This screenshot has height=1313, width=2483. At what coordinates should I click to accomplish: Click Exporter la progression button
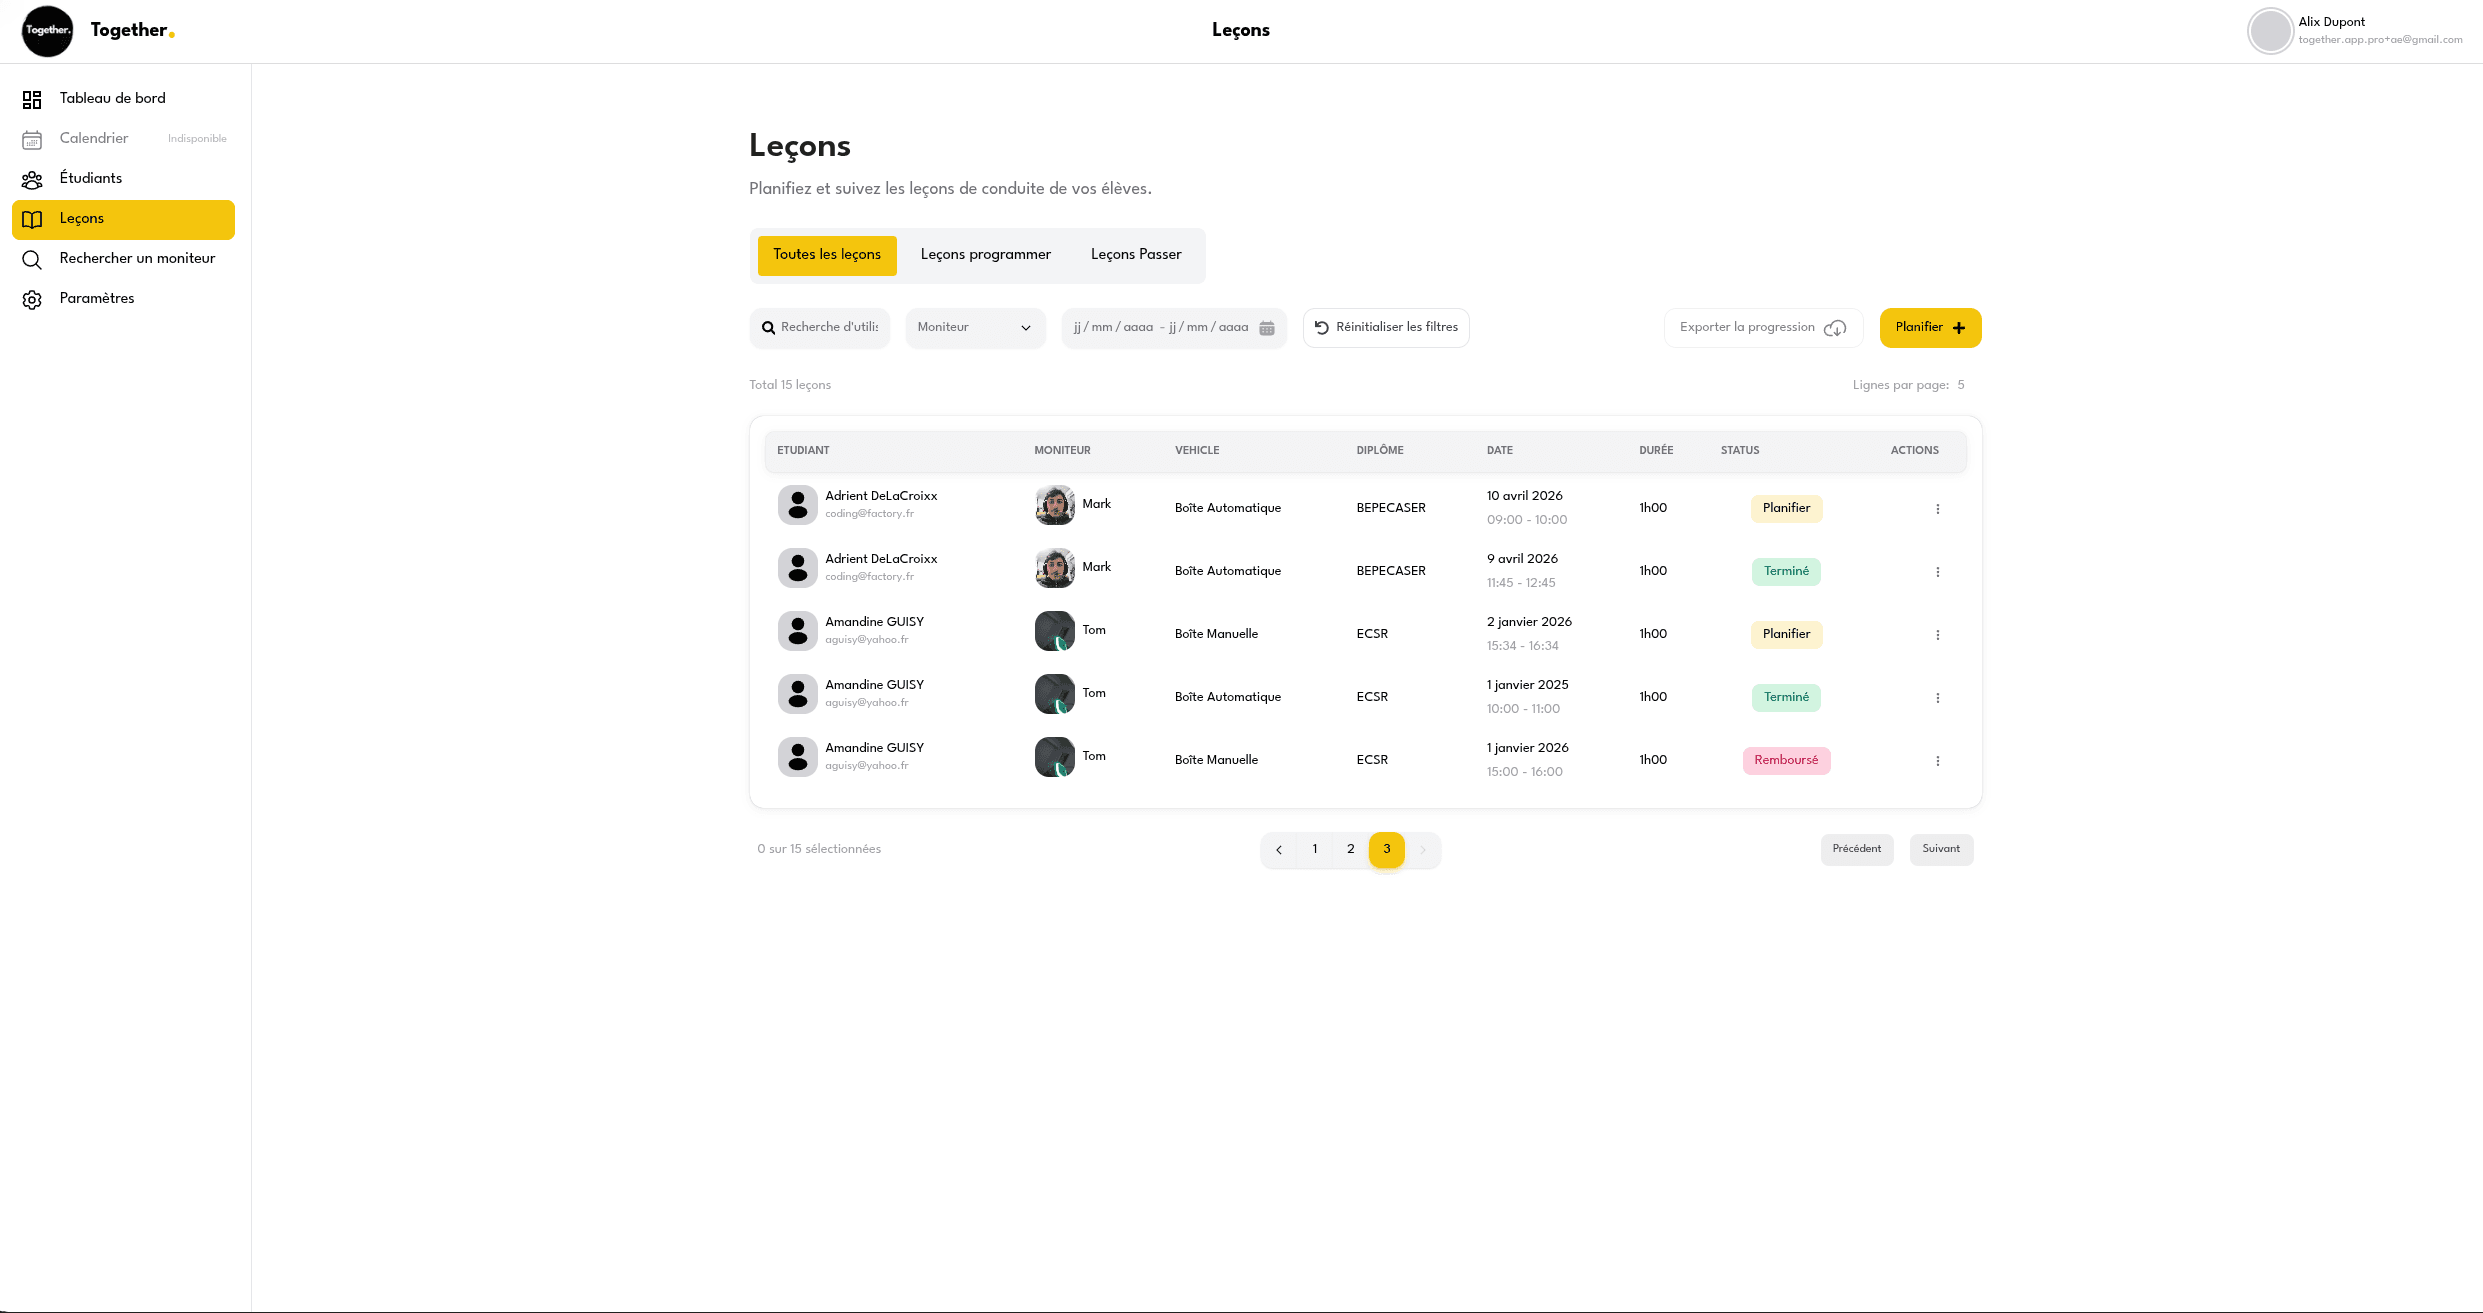(x=1763, y=328)
